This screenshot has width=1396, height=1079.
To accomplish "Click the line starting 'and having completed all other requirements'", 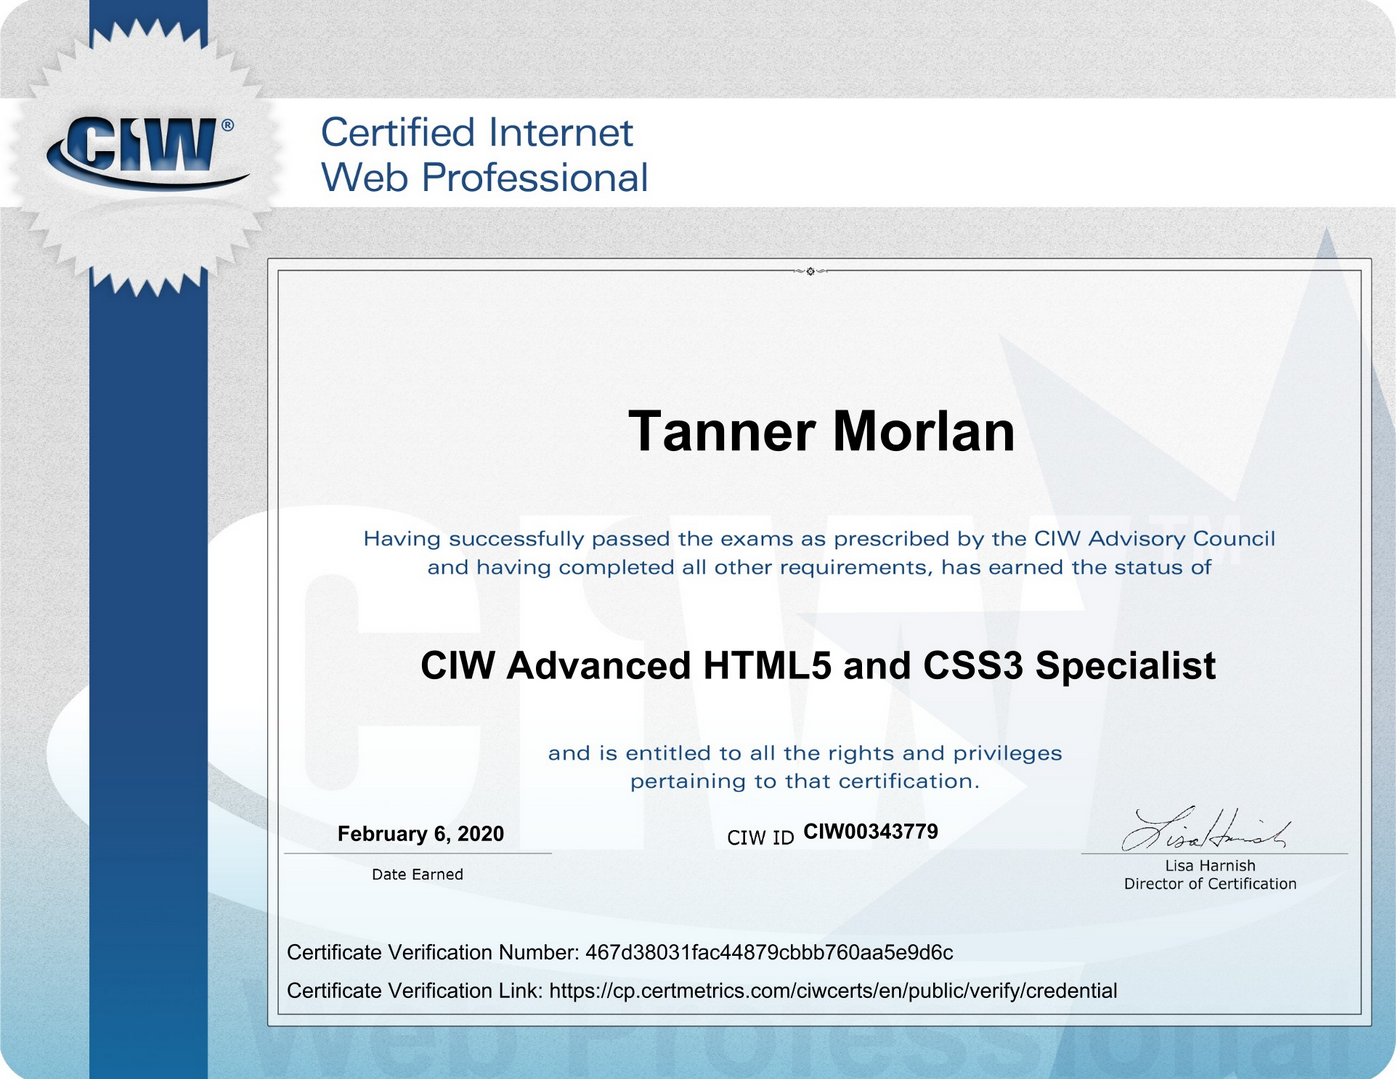I will pyautogui.click(x=819, y=568).
